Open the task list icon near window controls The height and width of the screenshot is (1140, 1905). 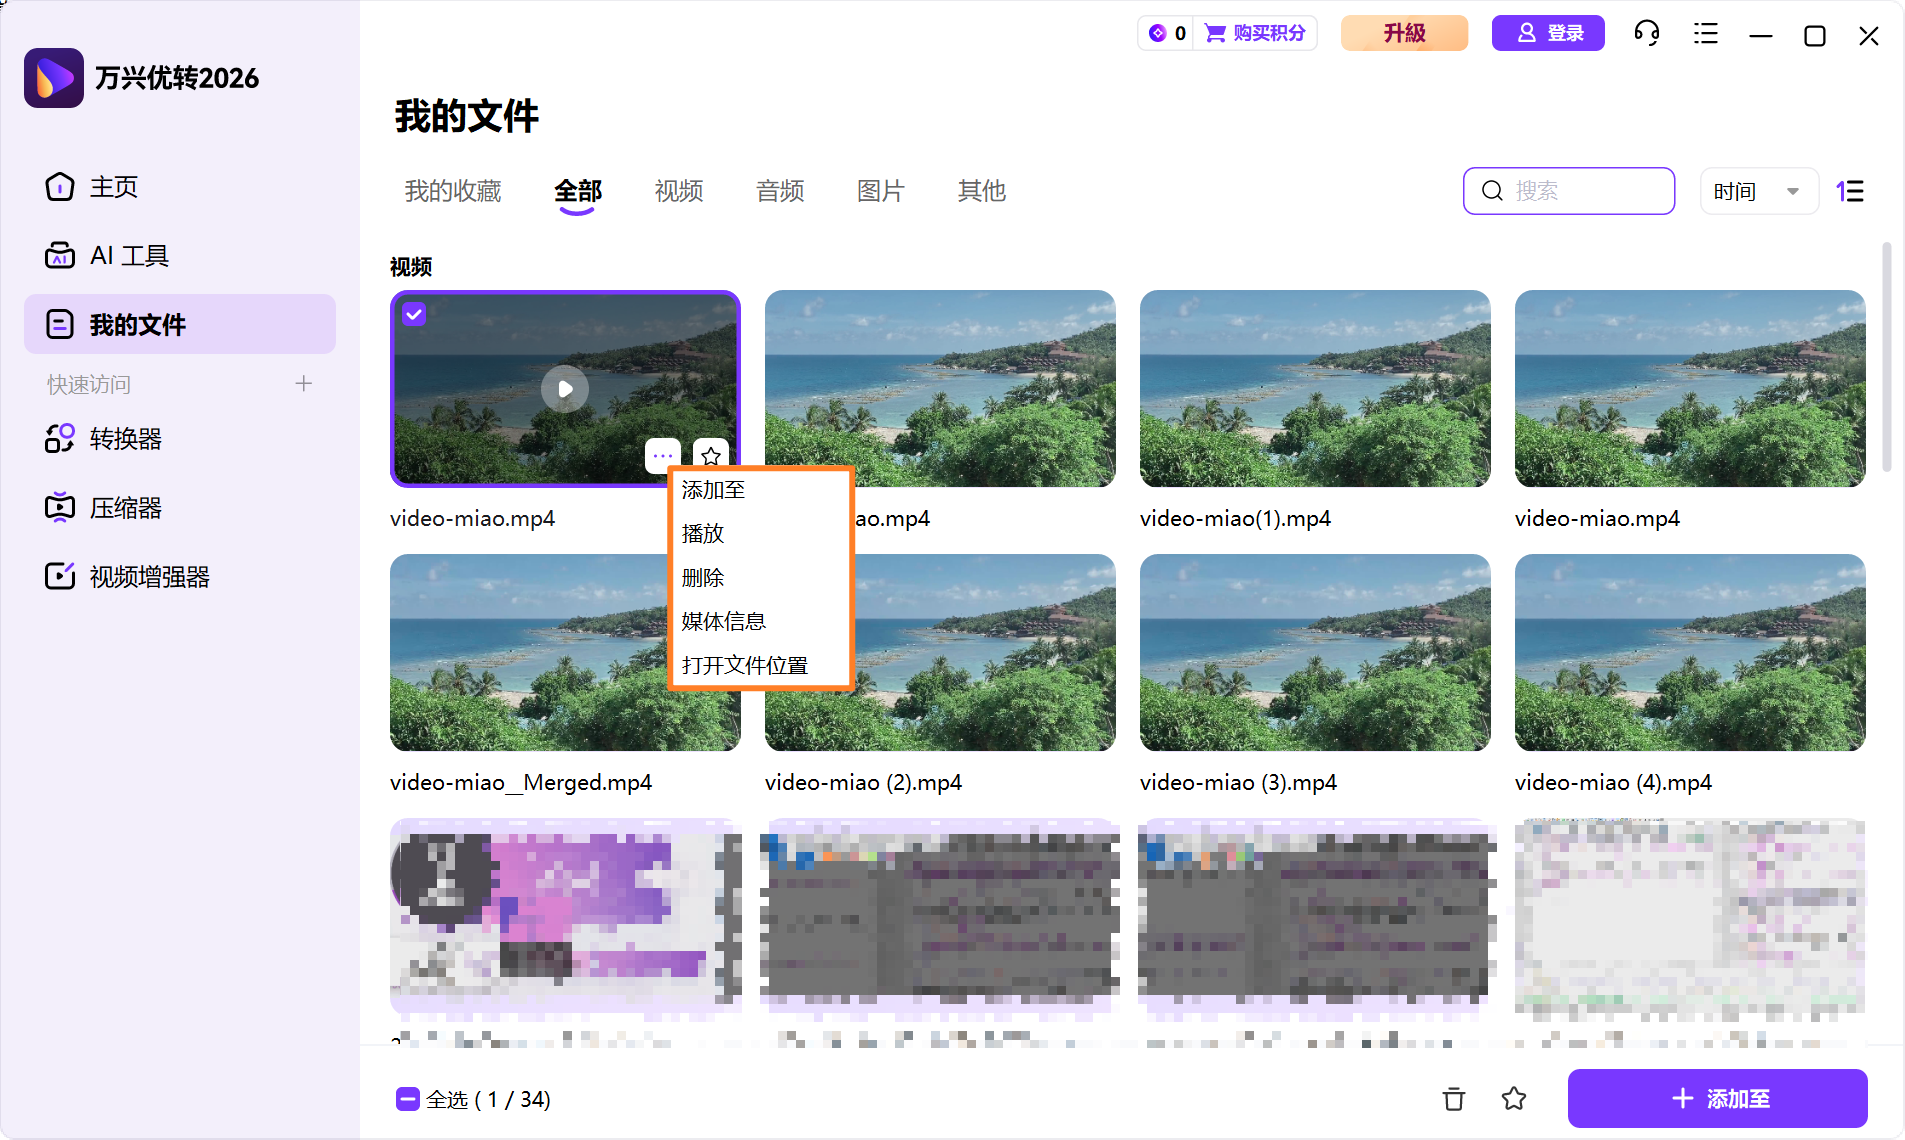point(1705,33)
